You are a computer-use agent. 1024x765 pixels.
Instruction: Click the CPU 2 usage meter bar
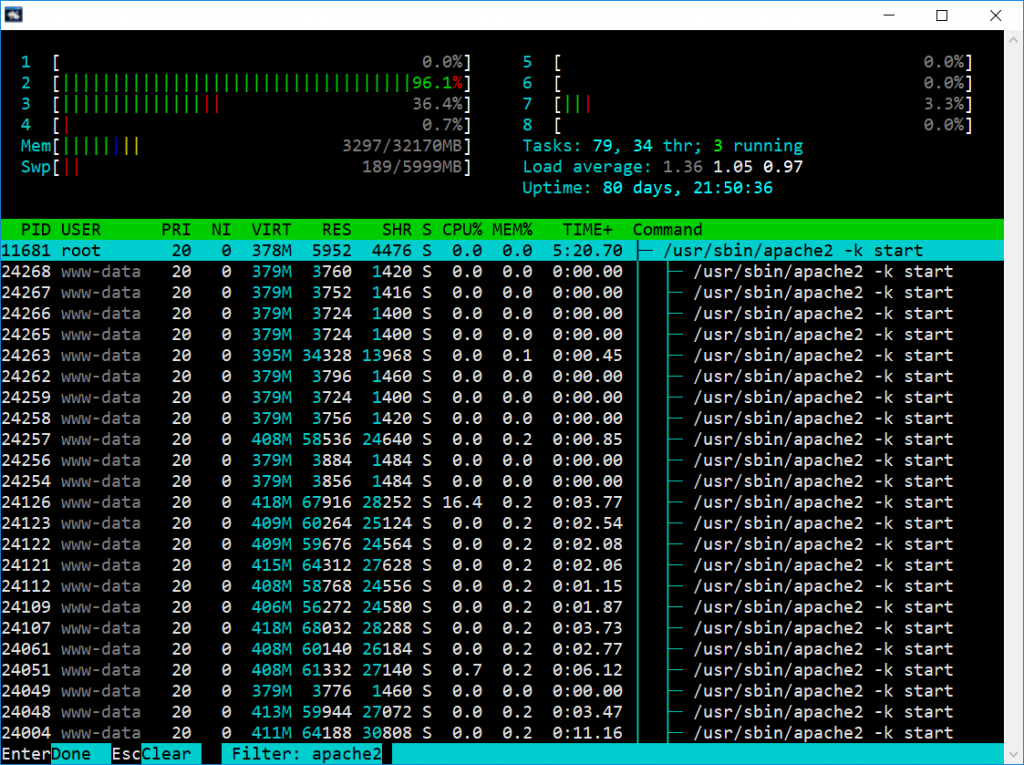[262, 83]
